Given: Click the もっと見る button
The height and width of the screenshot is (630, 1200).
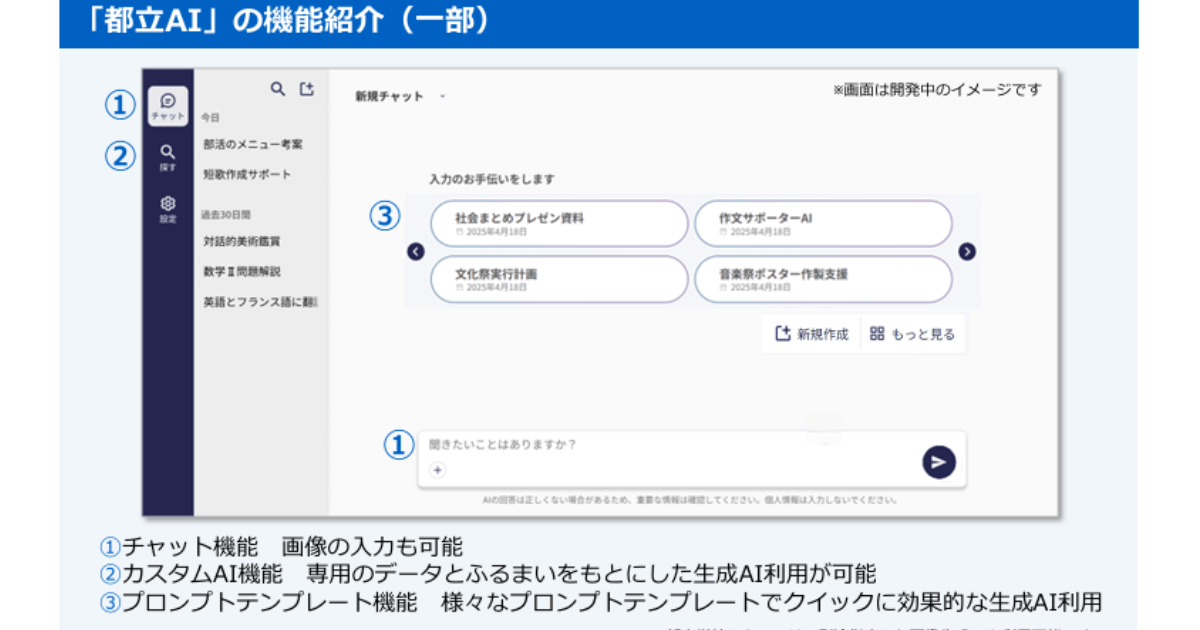Looking at the screenshot, I should 912,335.
